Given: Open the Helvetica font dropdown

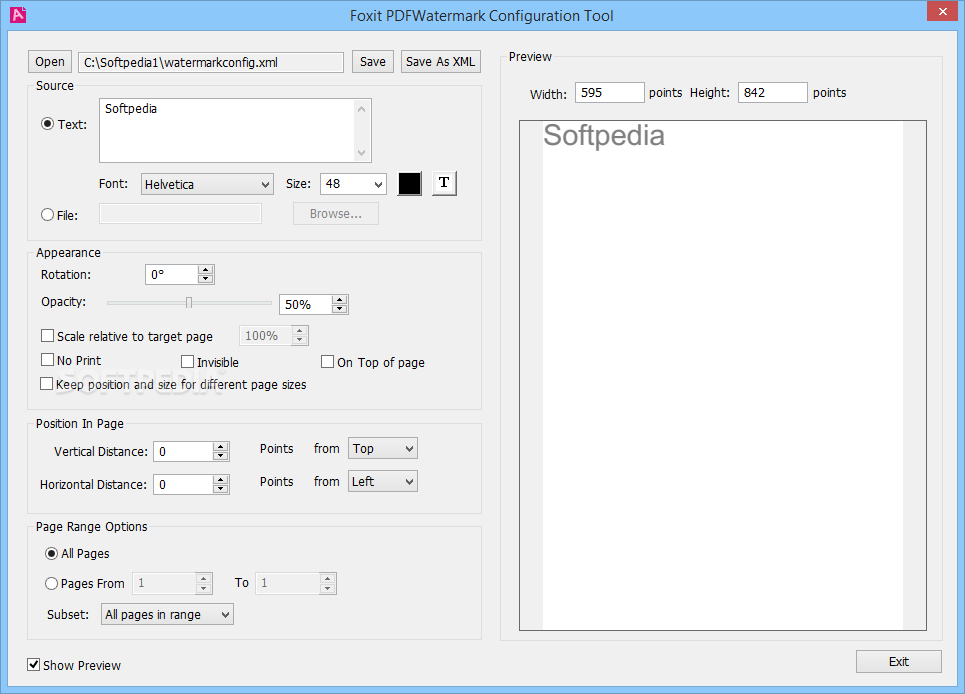Looking at the screenshot, I should 207,184.
